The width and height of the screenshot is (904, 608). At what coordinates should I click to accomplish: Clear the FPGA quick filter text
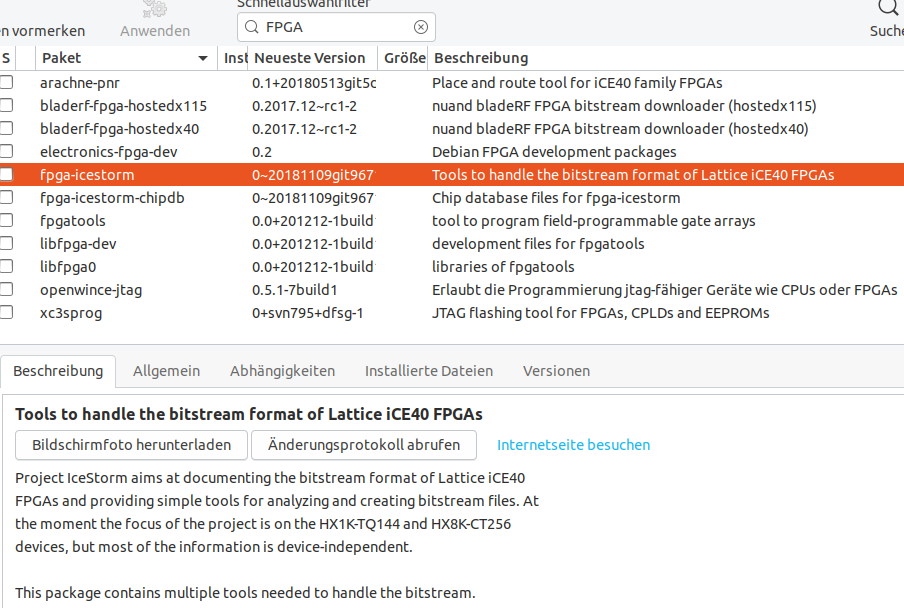[421, 27]
